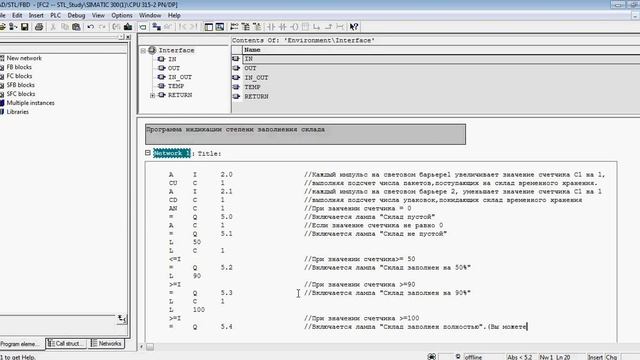Image resolution: width=640 pixels, height=360 pixels.
Task: Click the close branch icon
Action: pyautogui.click(x=329, y=27)
